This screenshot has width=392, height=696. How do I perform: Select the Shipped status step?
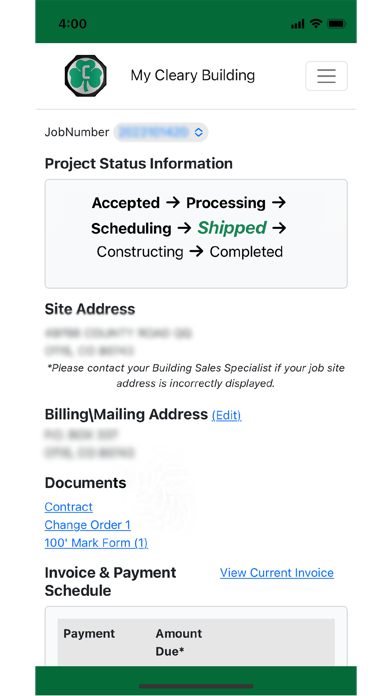pyautogui.click(x=232, y=228)
